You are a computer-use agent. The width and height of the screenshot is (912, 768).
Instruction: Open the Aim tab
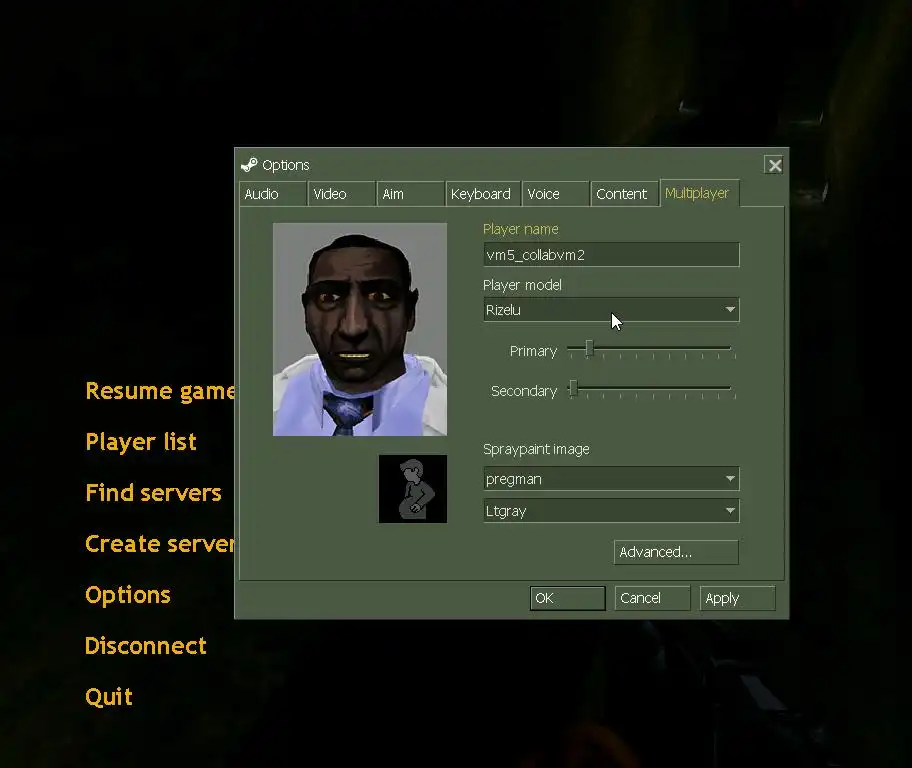pyautogui.click(x=409, y=194)
